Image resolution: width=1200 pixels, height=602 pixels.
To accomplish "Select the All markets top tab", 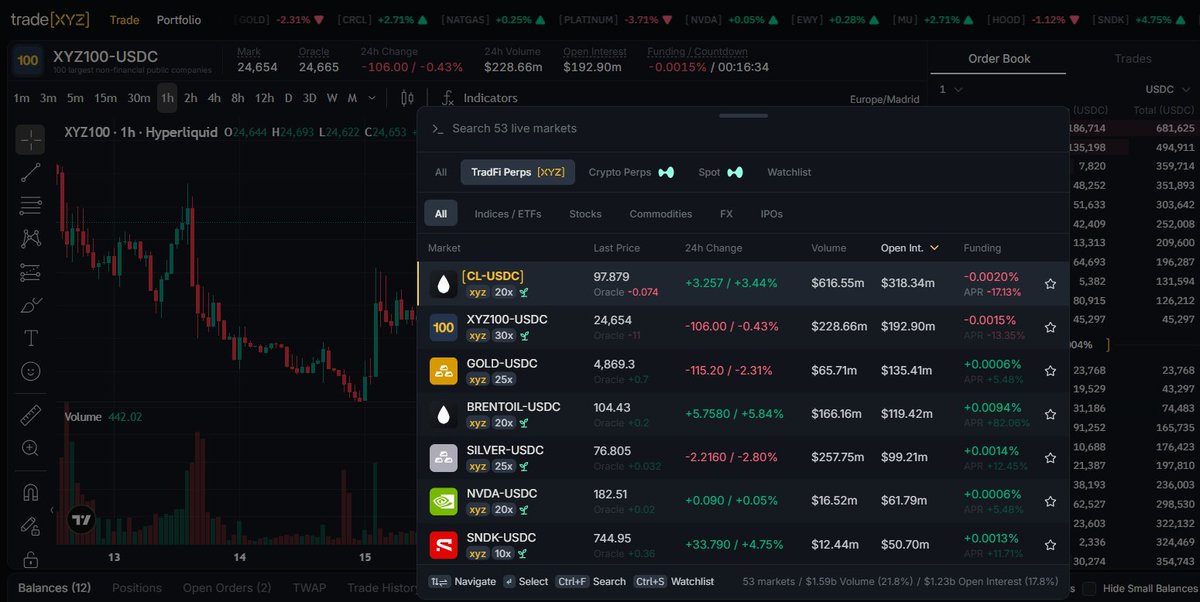I will [441, 172].
